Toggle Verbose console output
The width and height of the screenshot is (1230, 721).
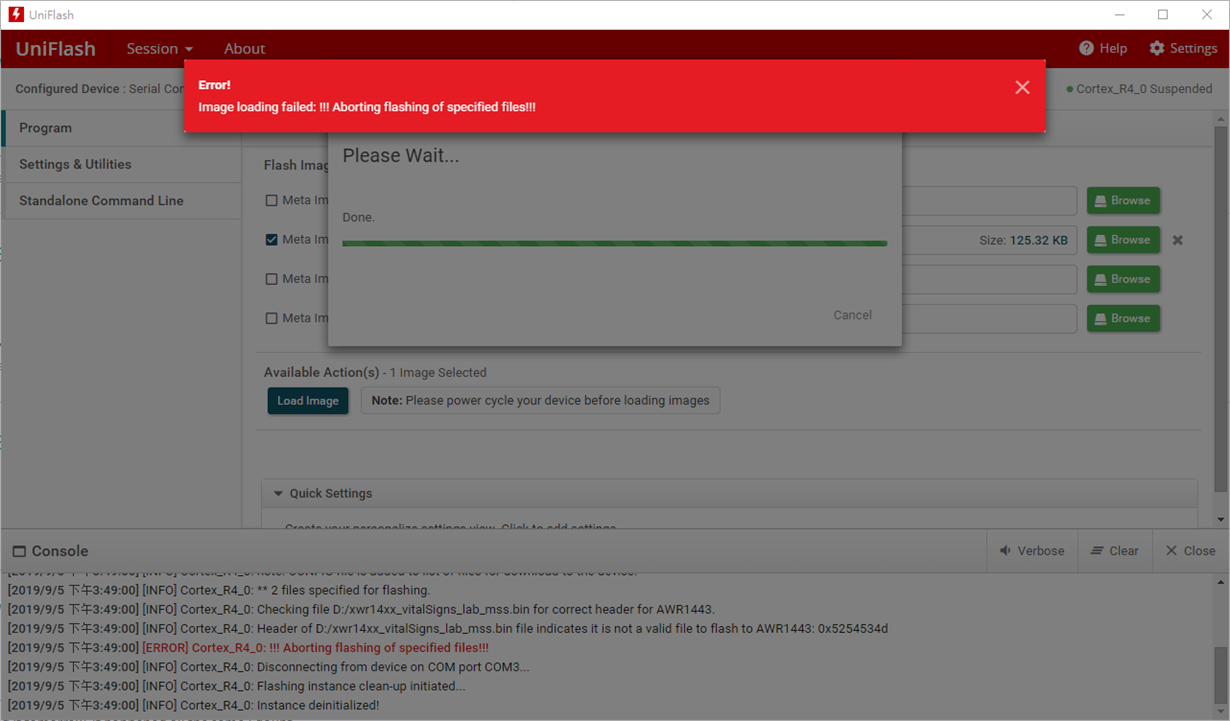[1031, 551]
